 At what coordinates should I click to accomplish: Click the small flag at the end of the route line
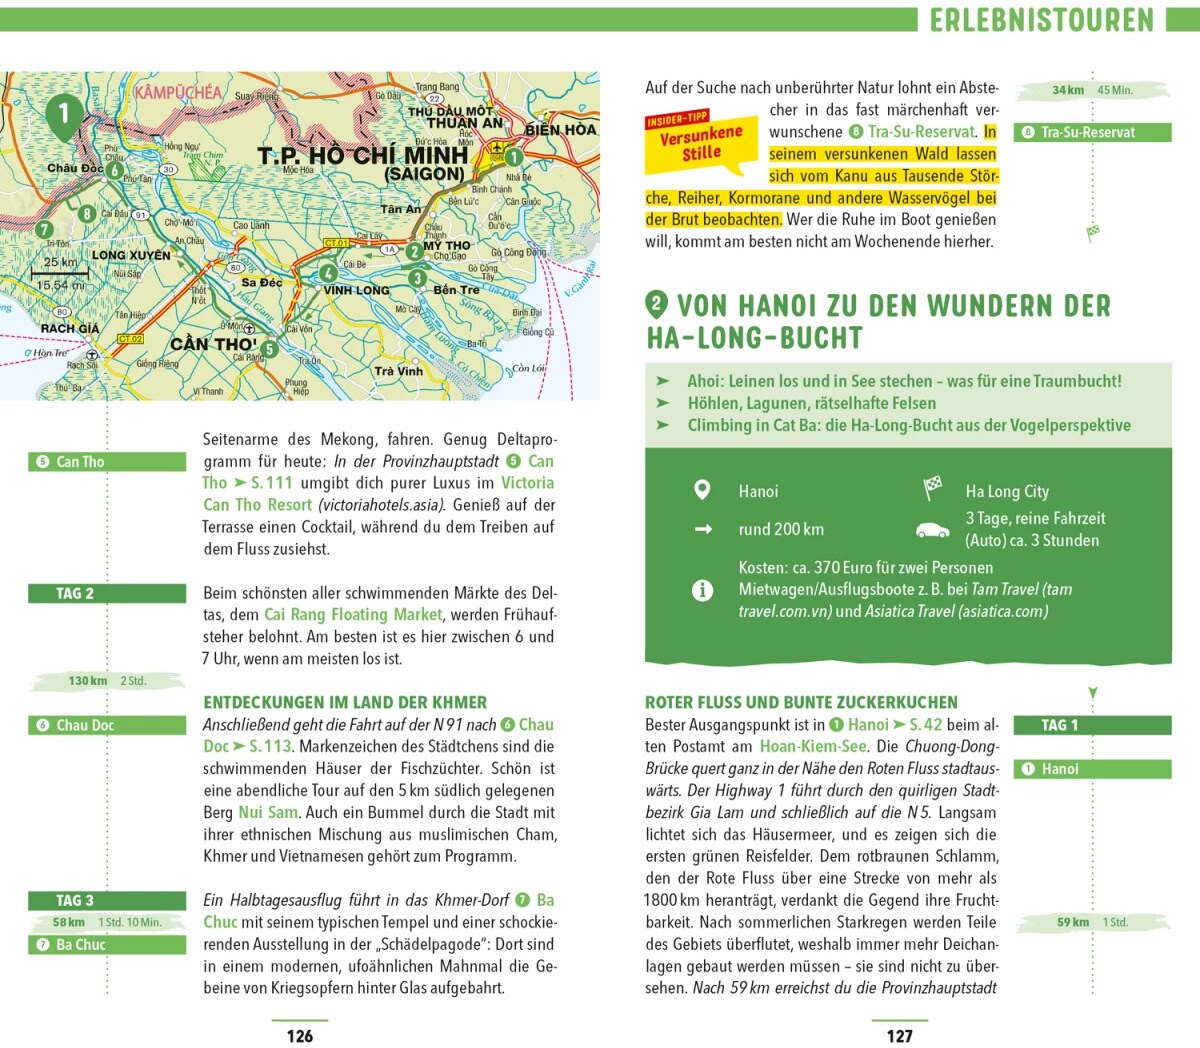1093,233
